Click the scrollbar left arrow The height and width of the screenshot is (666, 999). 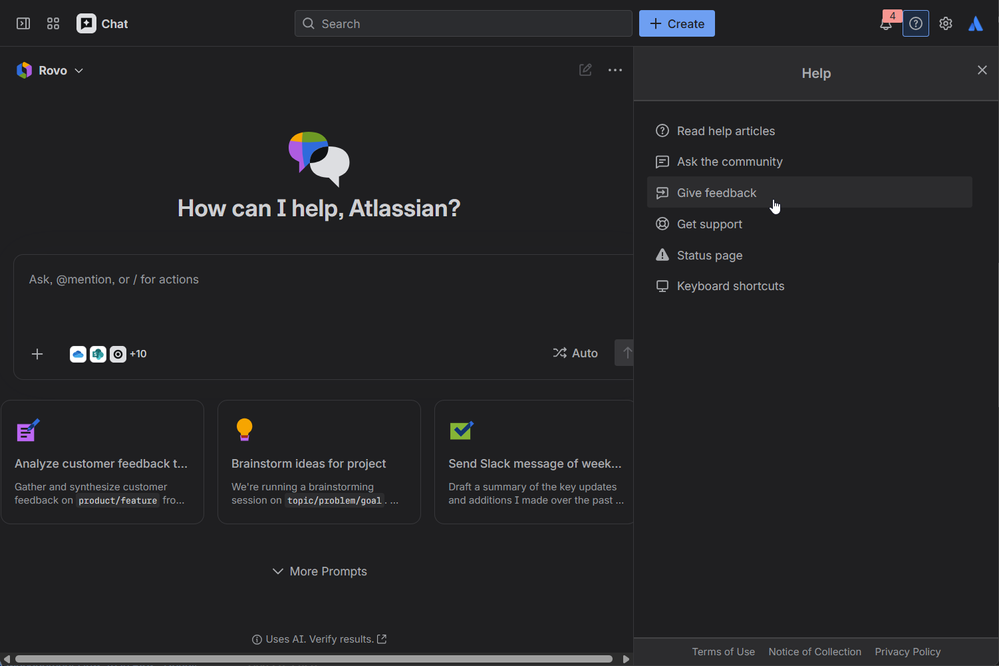pos(6,659)
